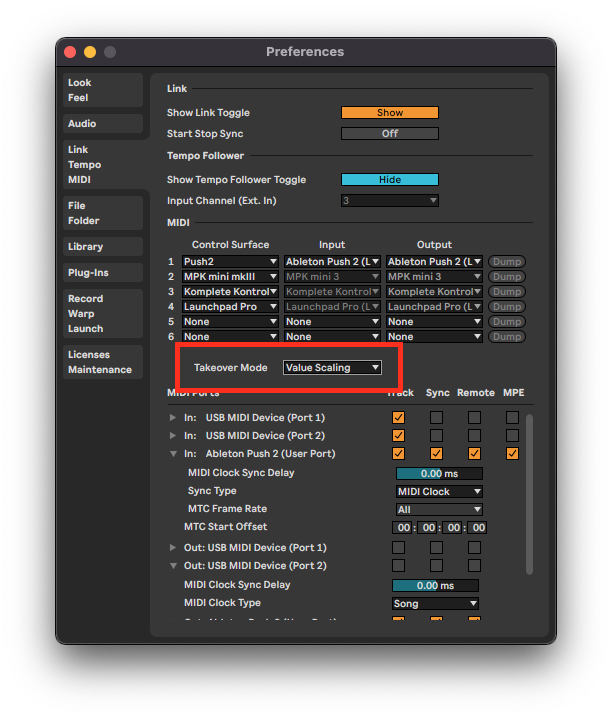612x718 pixels.
Task: Collapse In: Ableton Push 2 (User Port)
Action: tap(173, 454)
